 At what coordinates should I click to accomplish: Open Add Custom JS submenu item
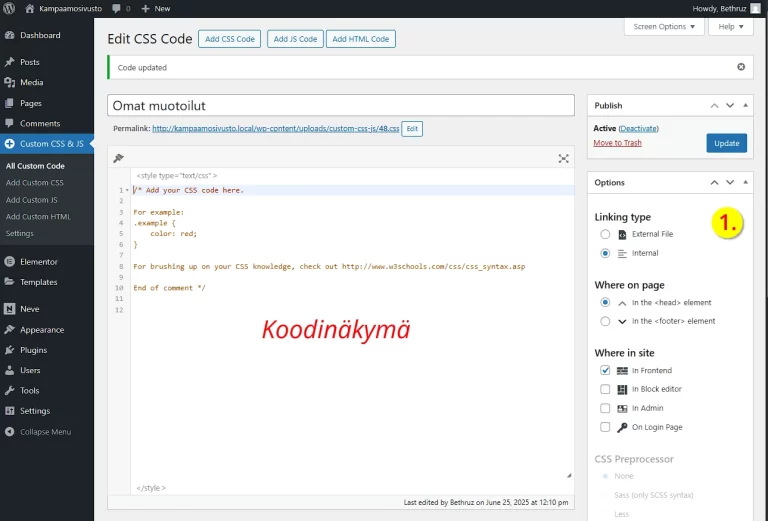(x=32, y=200)
